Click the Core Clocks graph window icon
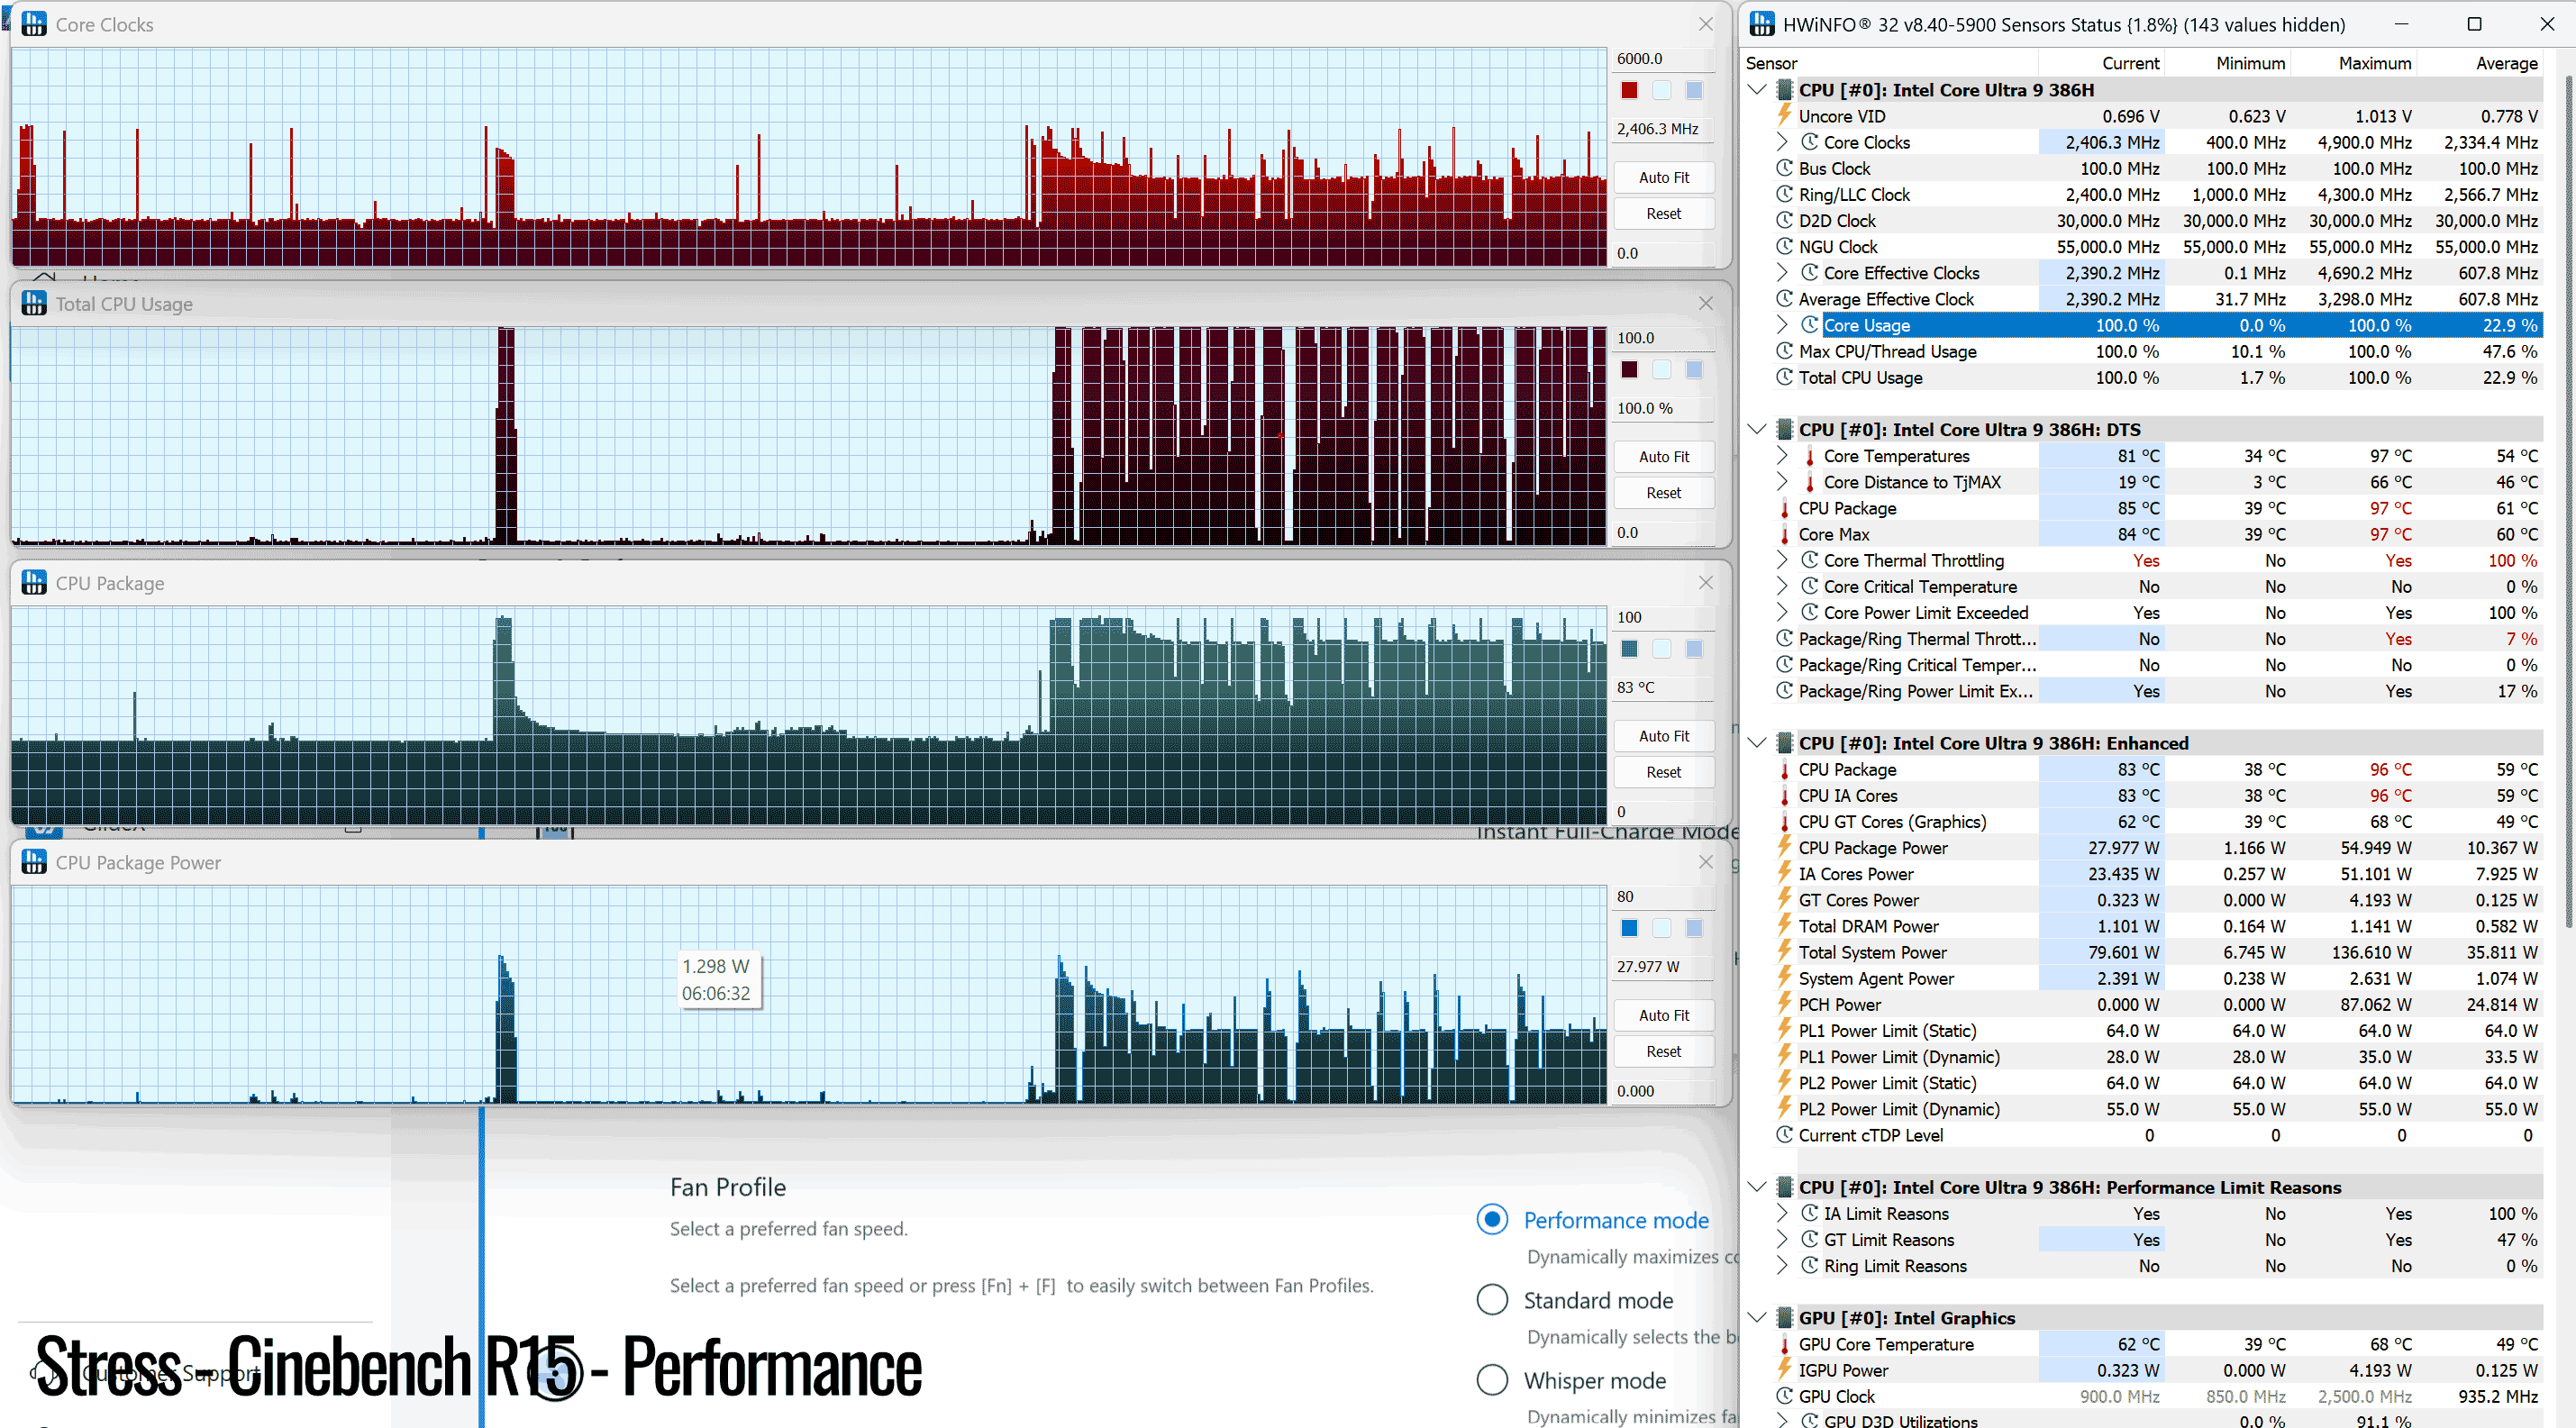 34,24
